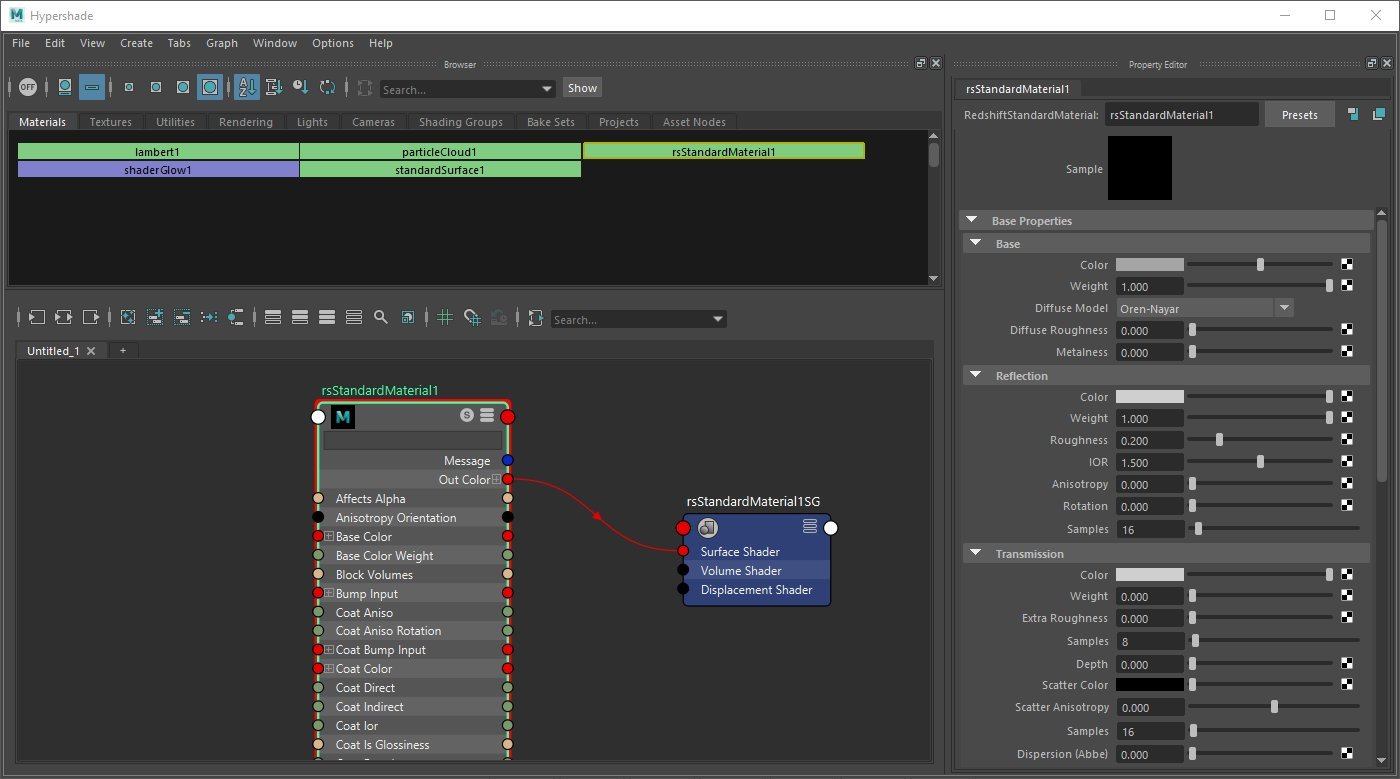
Task: Open the work area search dropdown arrow
Action: click(x=717, y=320)
